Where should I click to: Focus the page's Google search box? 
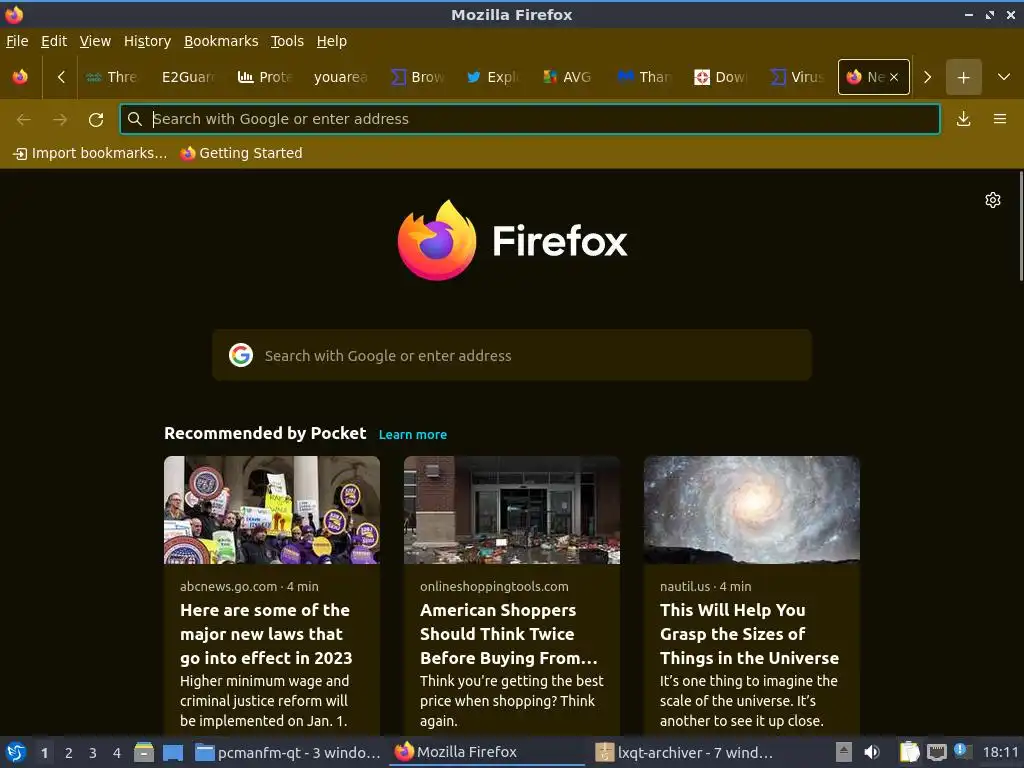[512, 355]
